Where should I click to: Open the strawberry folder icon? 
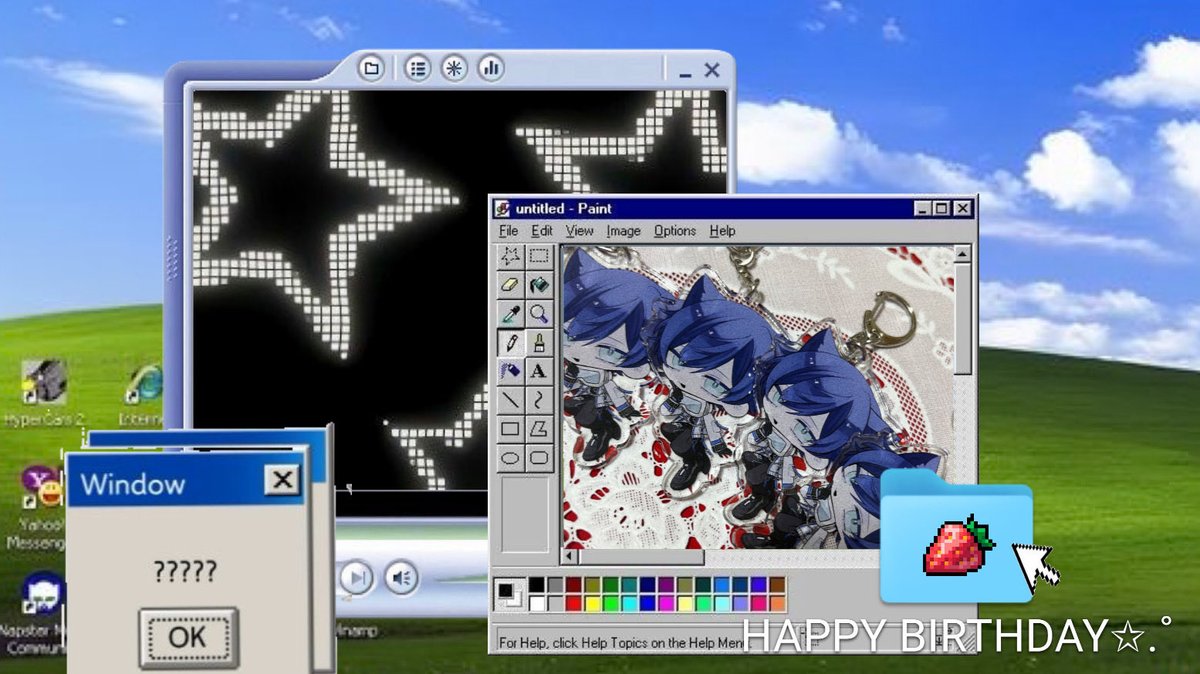[x=956, y=537]
